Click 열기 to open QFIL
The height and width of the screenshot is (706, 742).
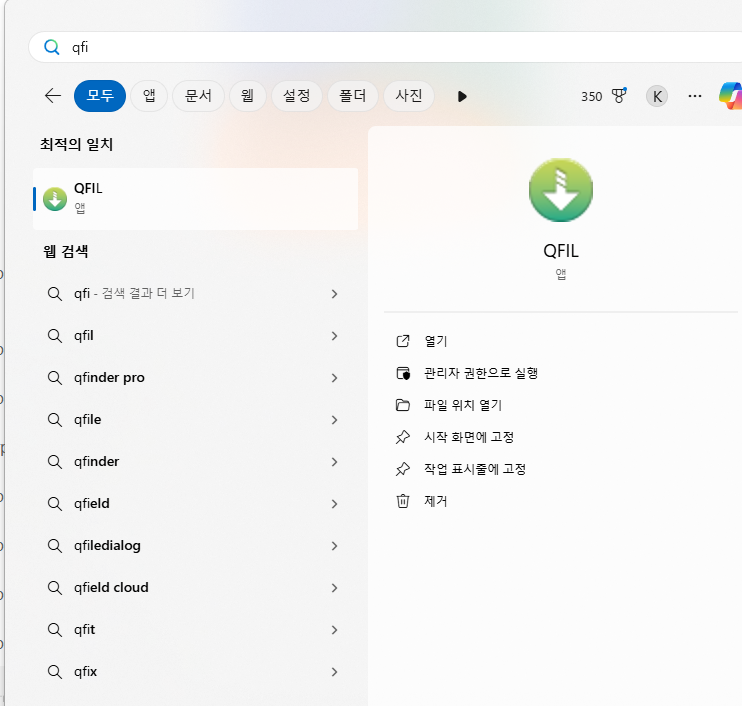435,341
